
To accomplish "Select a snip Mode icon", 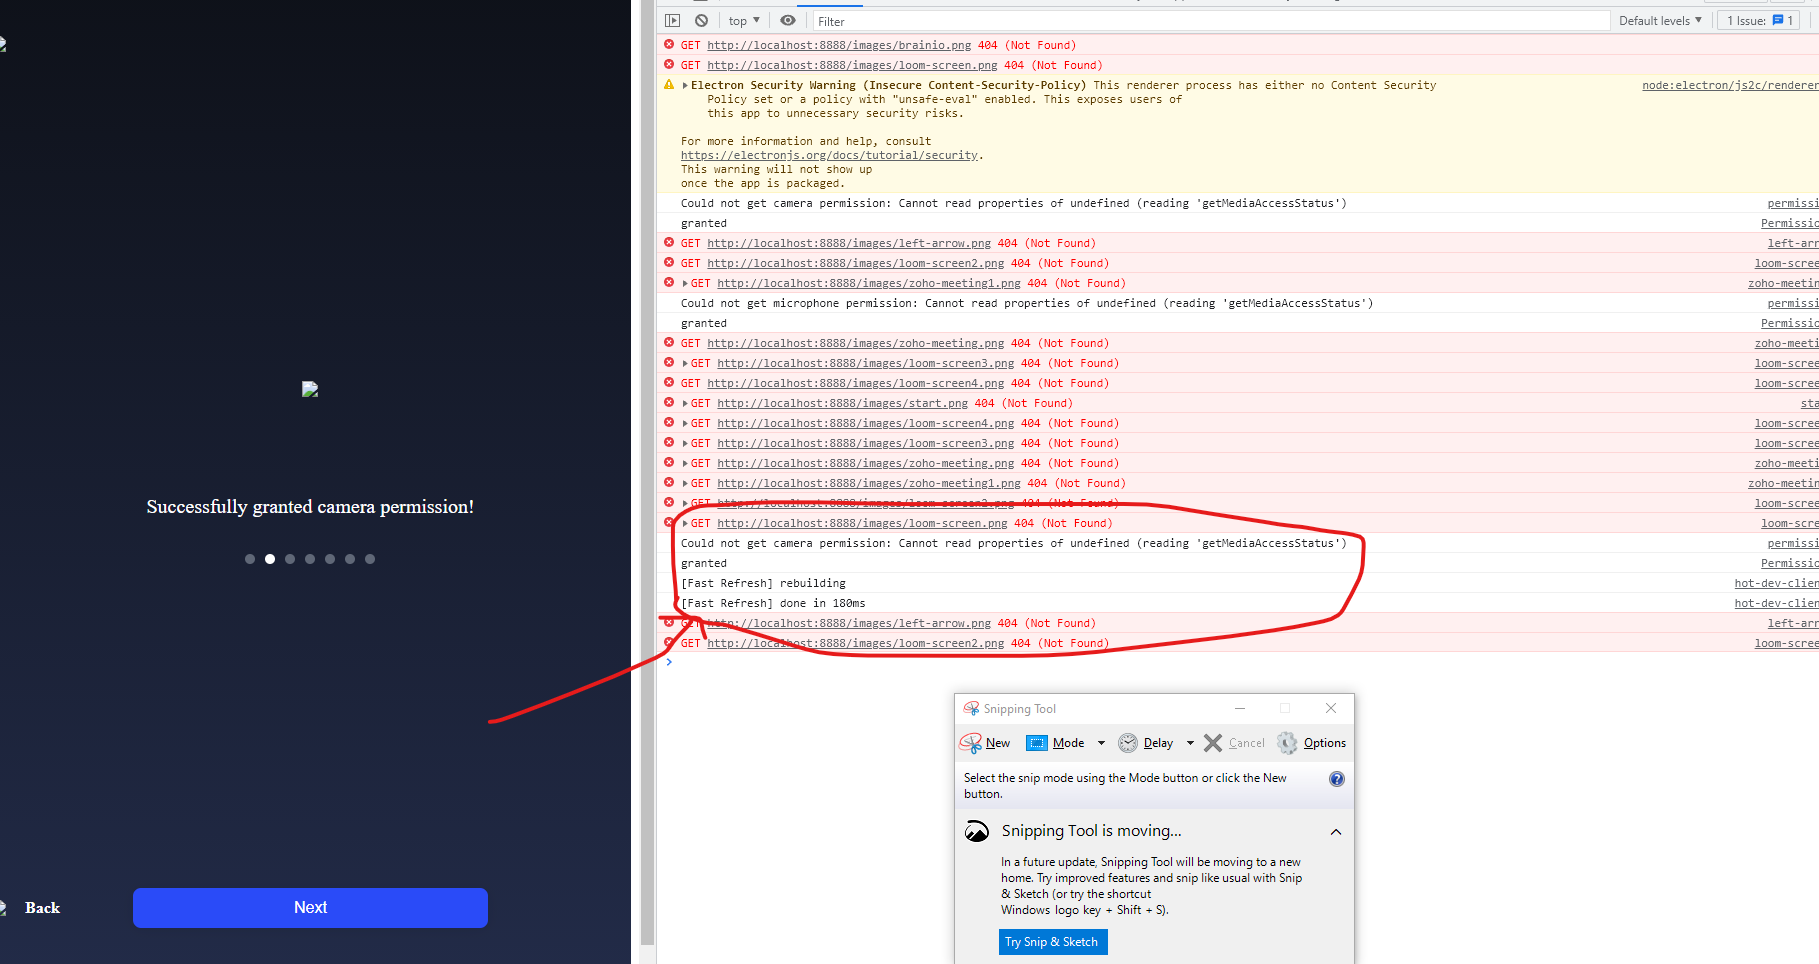I will coord(1038,743).
